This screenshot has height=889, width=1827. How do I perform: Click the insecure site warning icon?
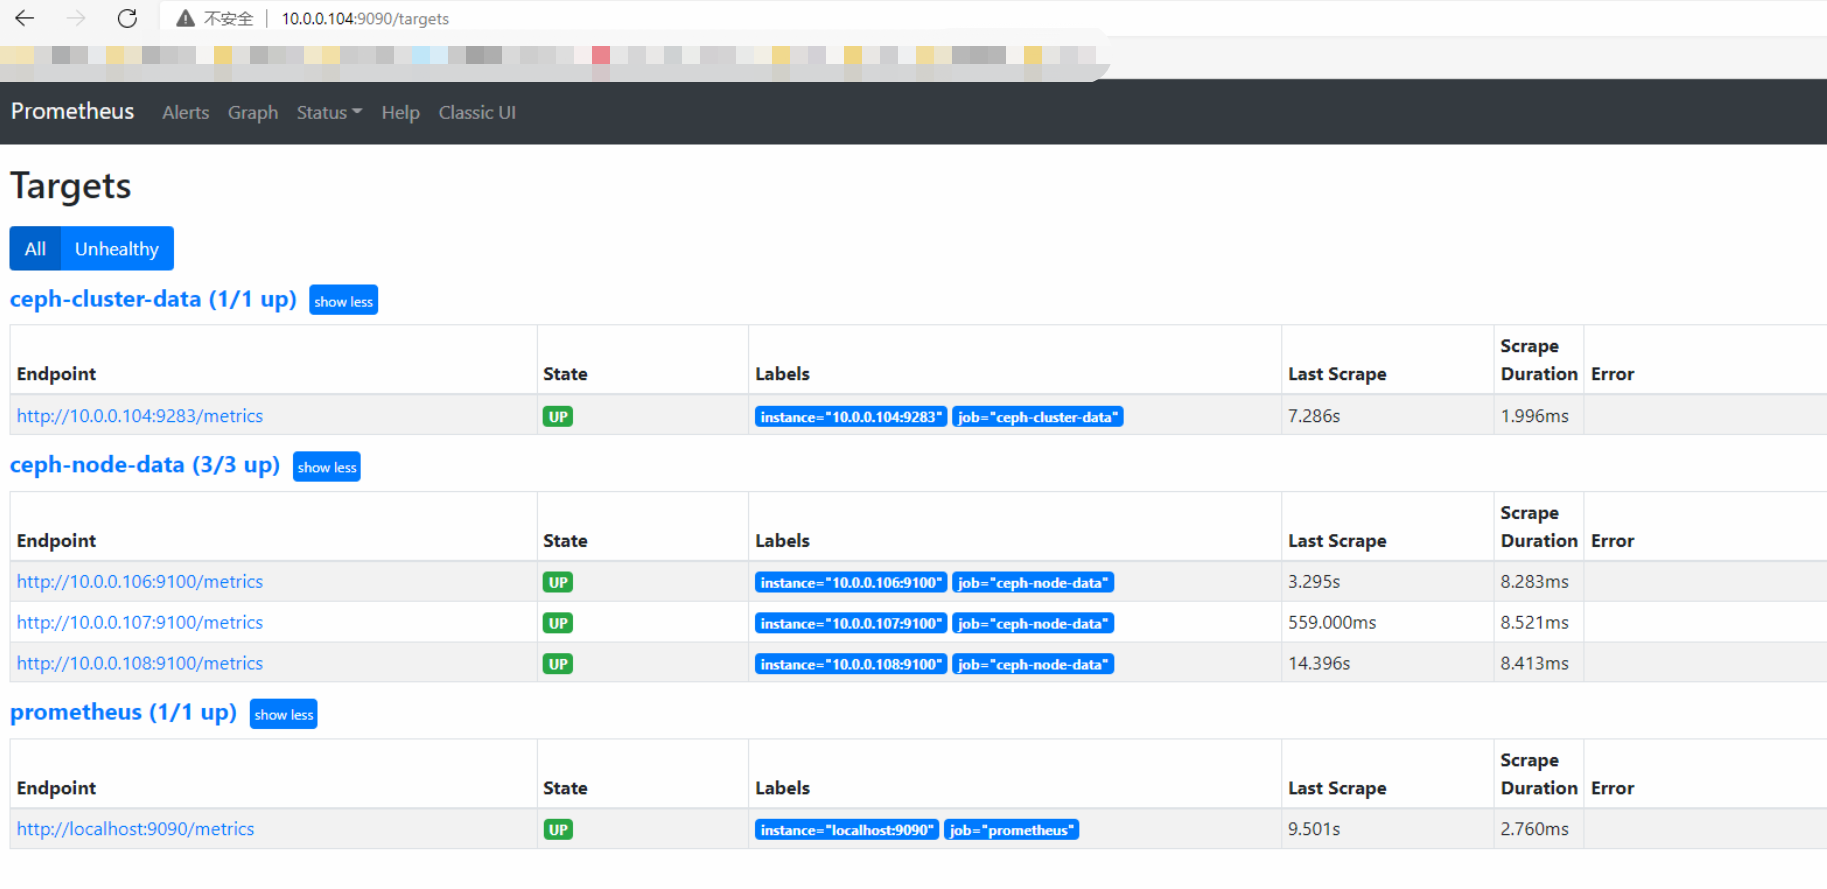(x=185, y=18)
